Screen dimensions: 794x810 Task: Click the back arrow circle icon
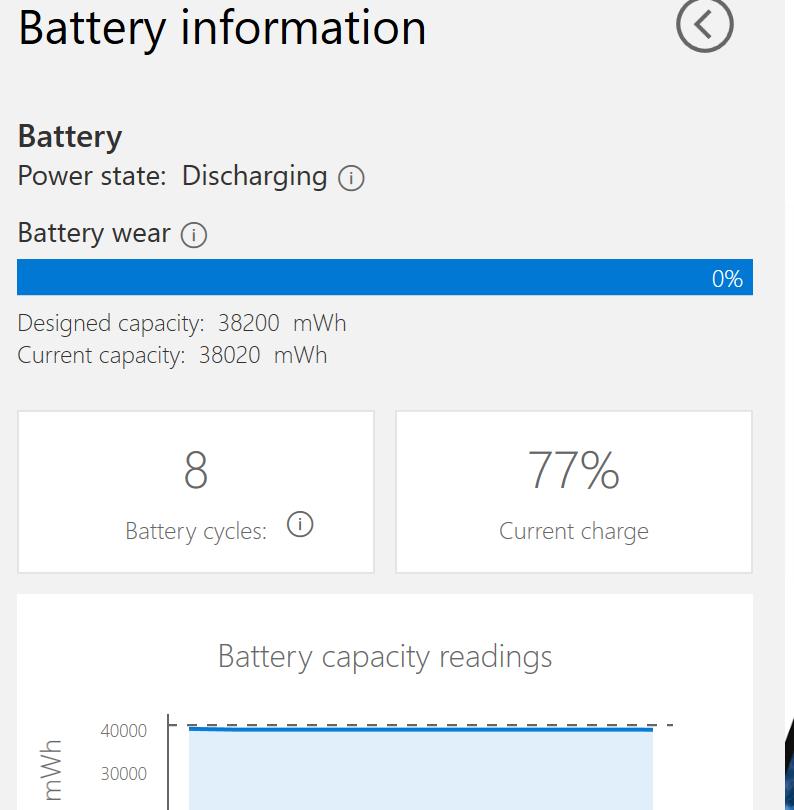pyautogui.click(x=704, y=24)
